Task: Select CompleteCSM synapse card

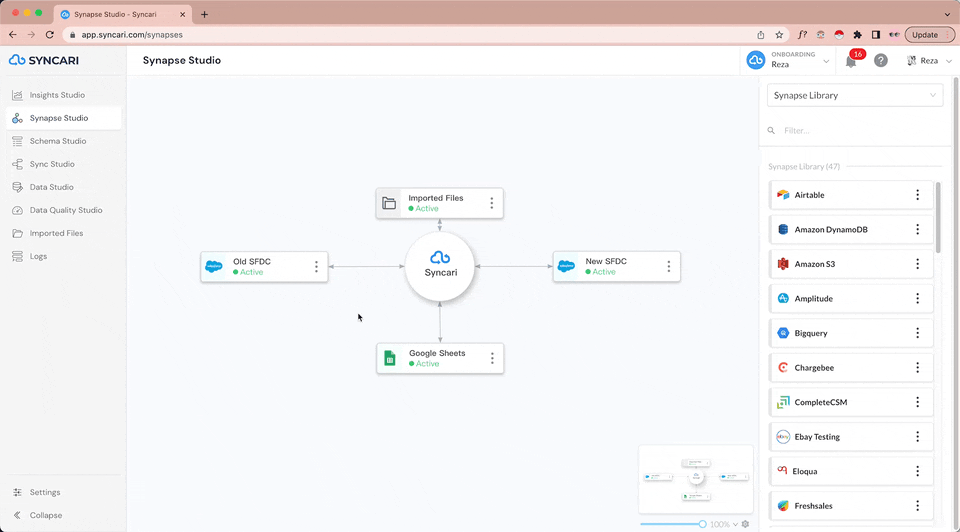Action: [851, 402]
